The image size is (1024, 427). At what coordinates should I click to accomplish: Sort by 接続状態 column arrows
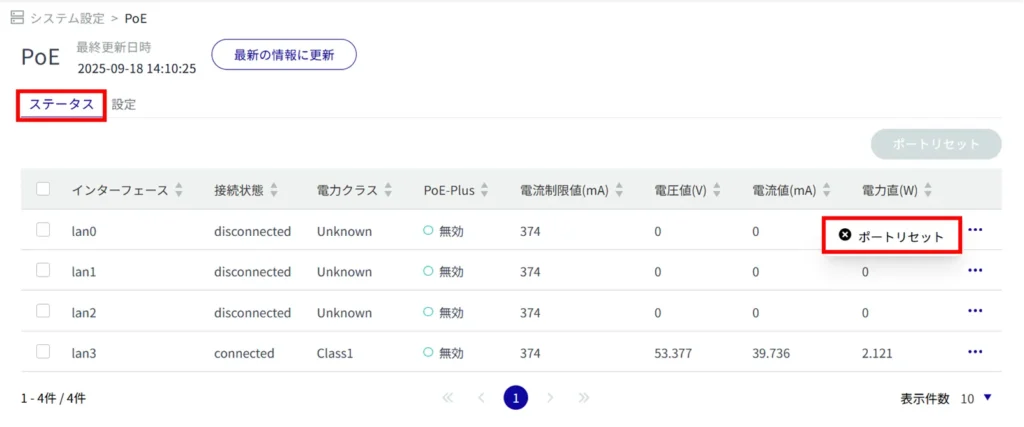click(274, 190)
